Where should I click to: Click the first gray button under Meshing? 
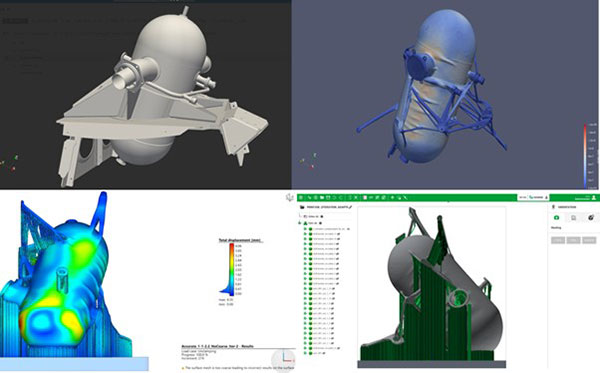pyautogui.click(x=558, y=240)
